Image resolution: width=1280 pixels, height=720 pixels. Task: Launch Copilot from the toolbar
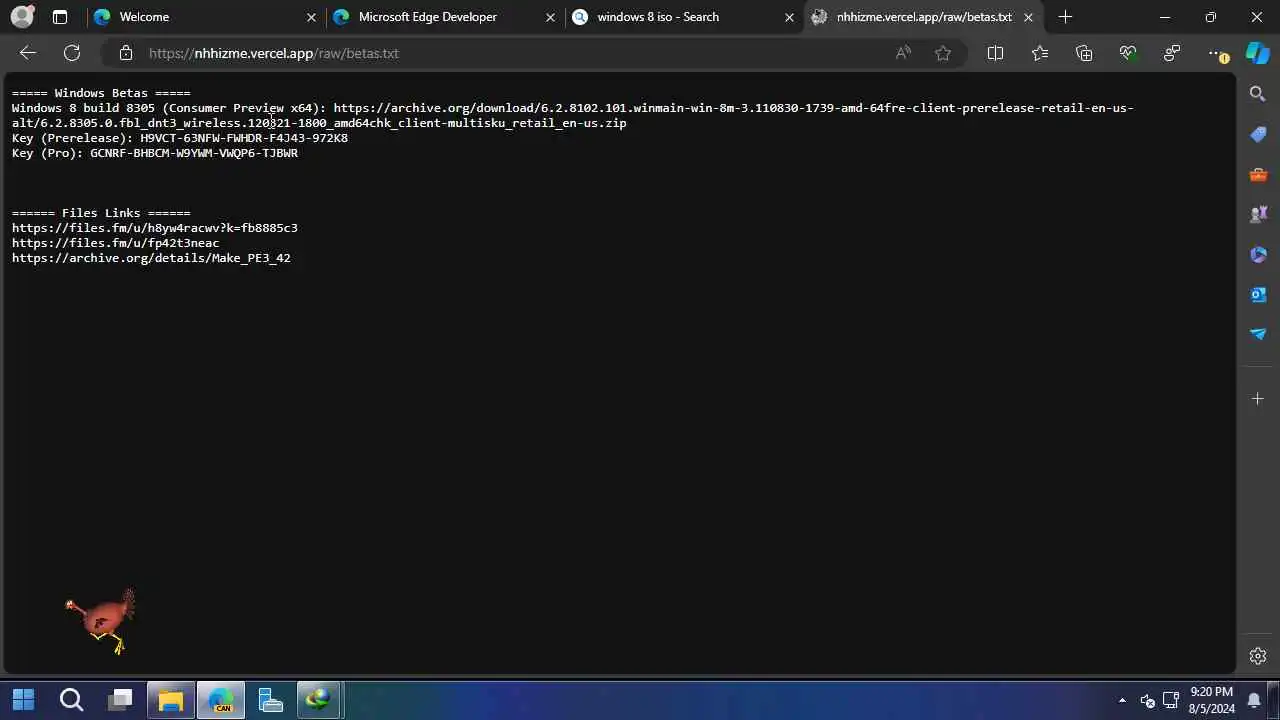tap(1258, 53)
